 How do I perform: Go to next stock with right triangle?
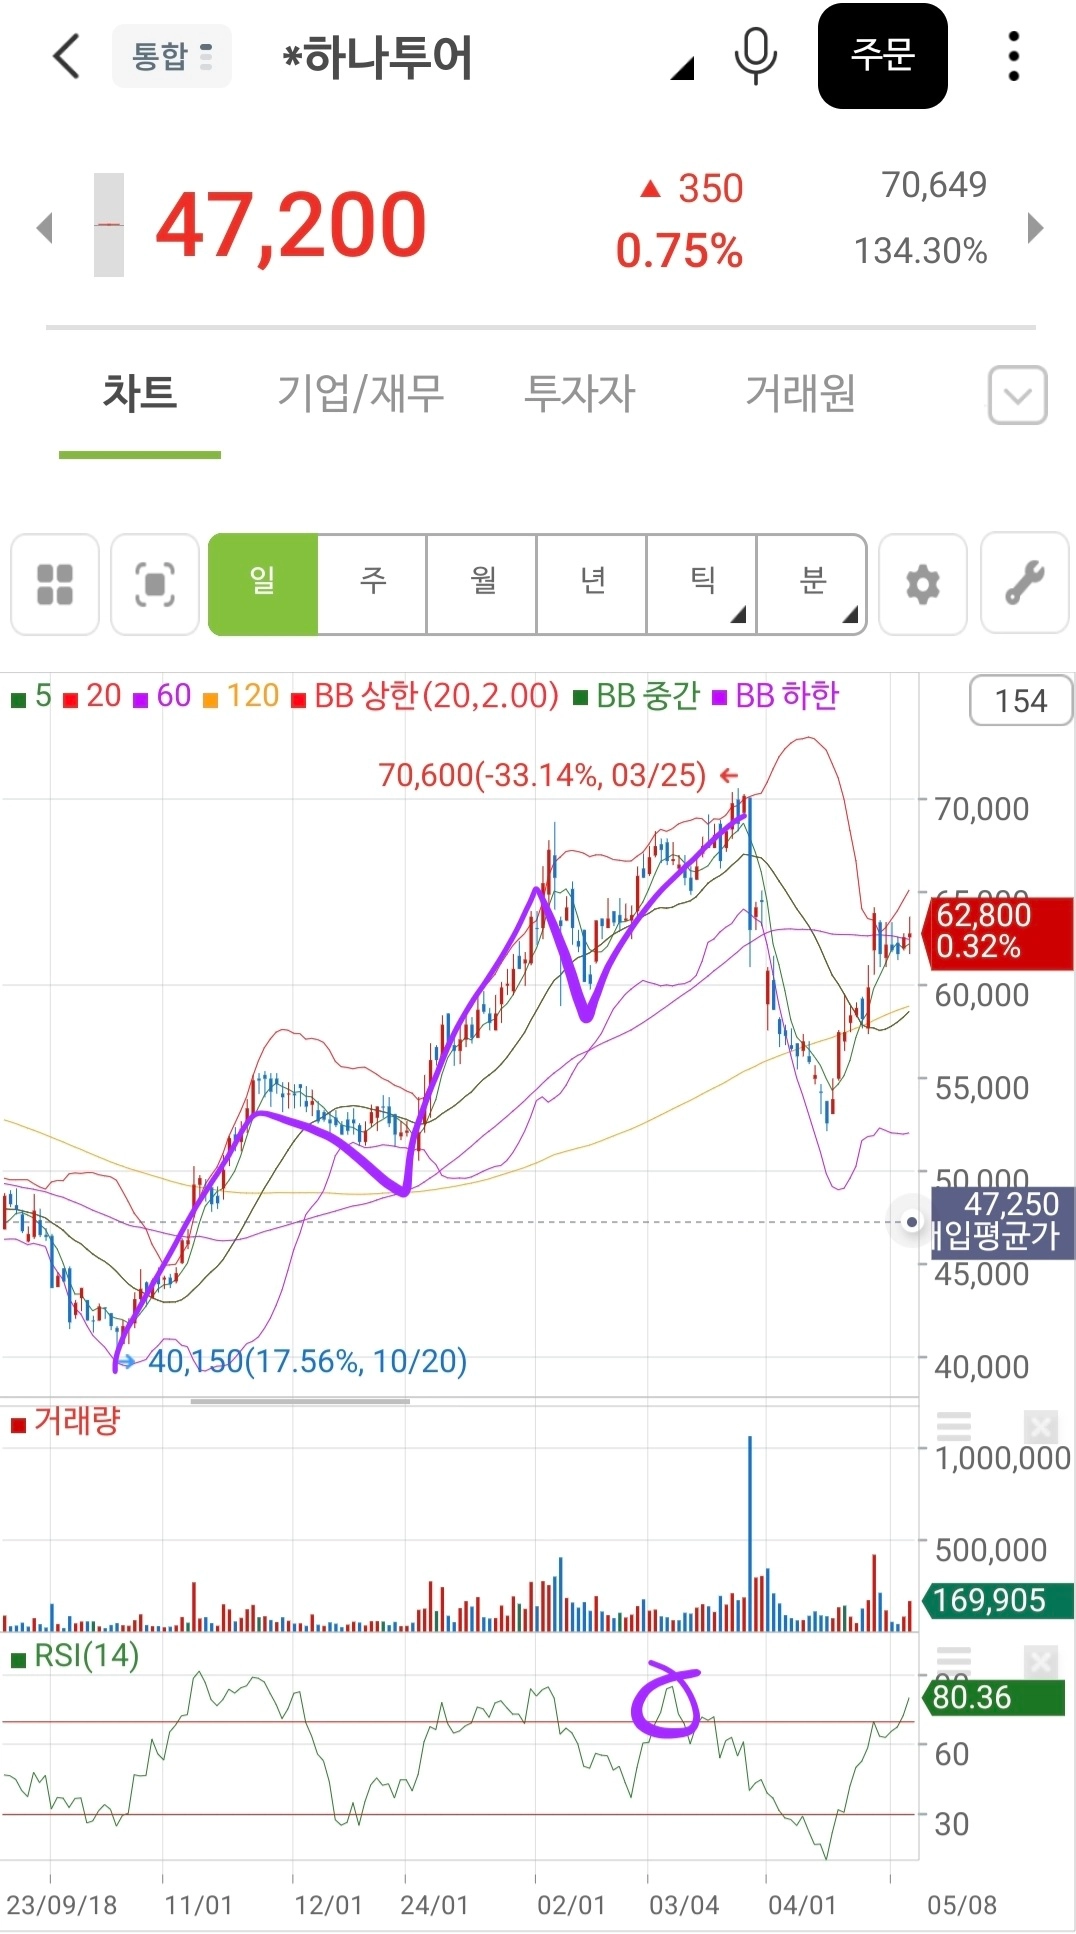pyautogui.click(x=1036, y=228)
